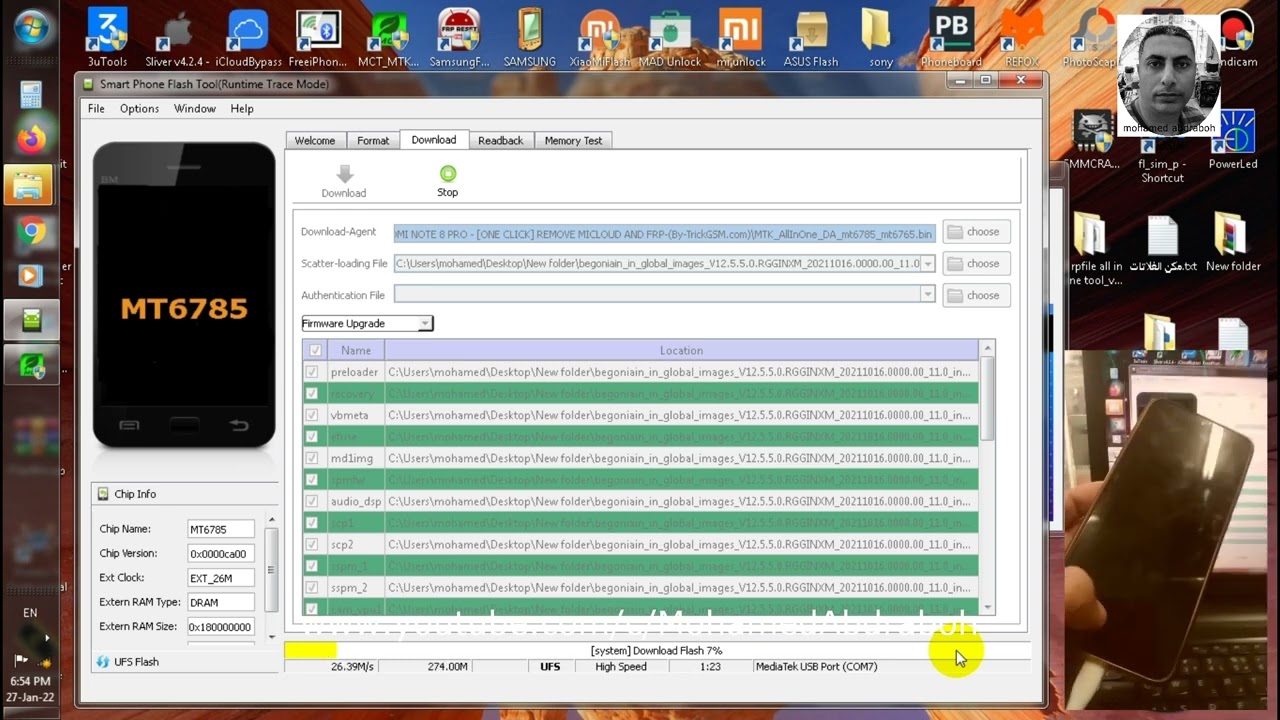Click the yellow download progress bar
Screen dimensions: 1280x720
(x=657, y=650)
